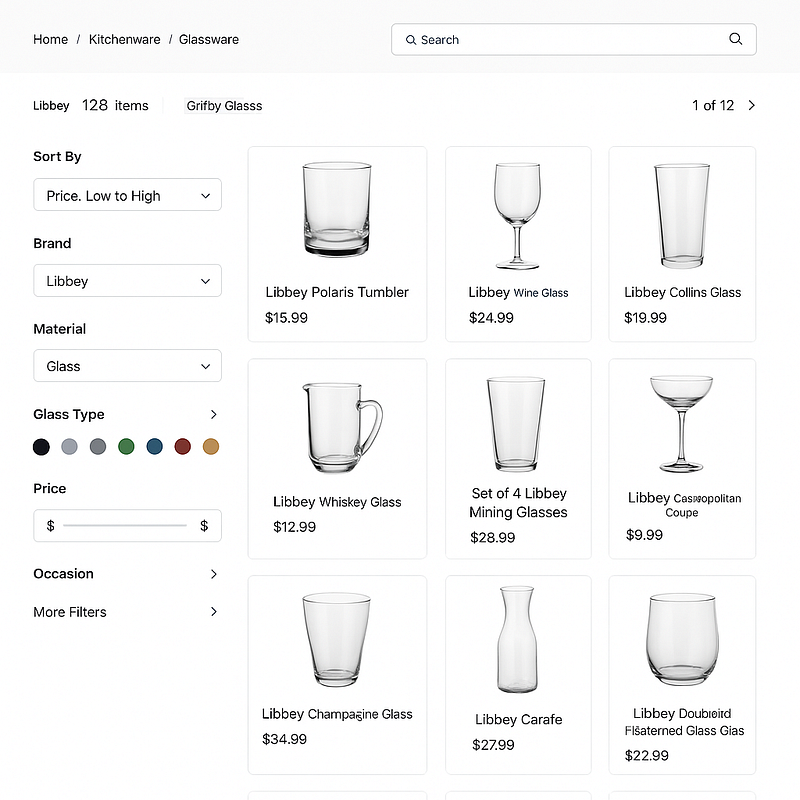Click the $34.99 price text

coord(284,739)
